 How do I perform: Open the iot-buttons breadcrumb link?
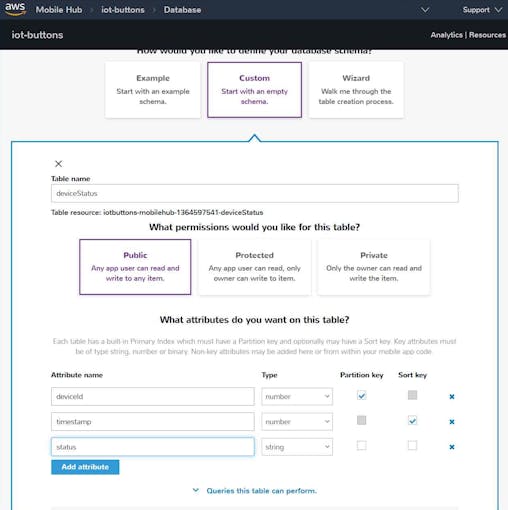(123, 10)
